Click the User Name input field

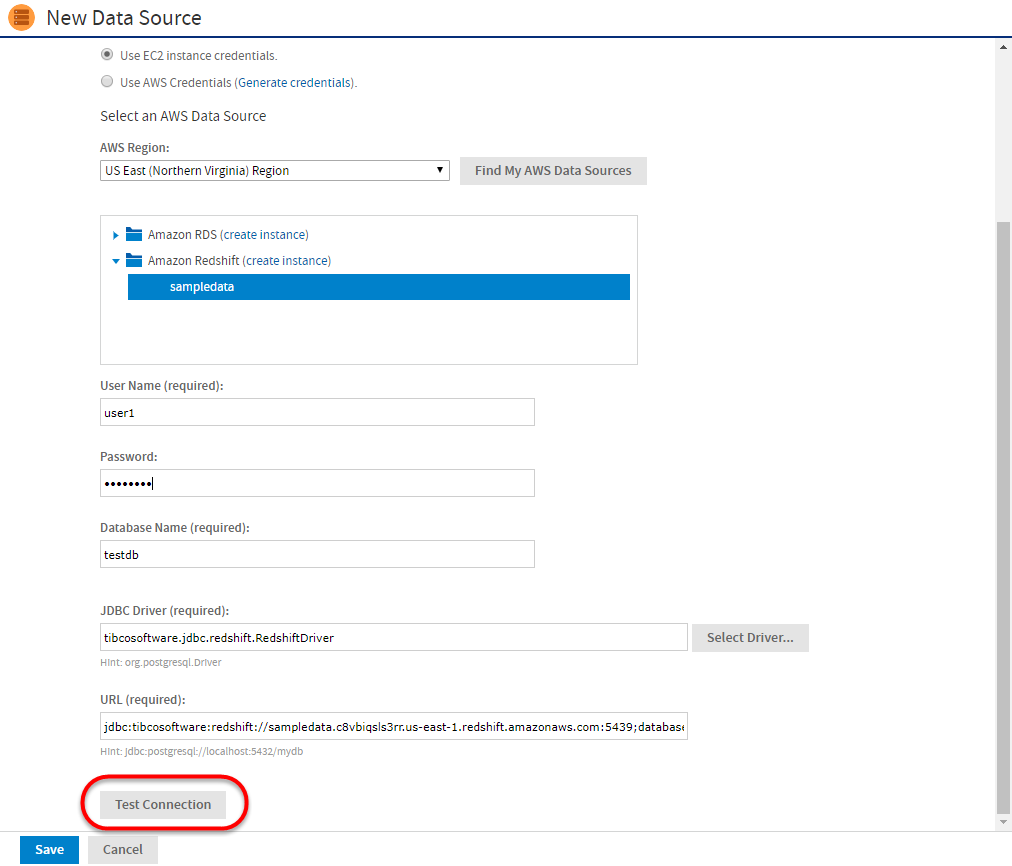pyautogui.click(x=317, y=412)
